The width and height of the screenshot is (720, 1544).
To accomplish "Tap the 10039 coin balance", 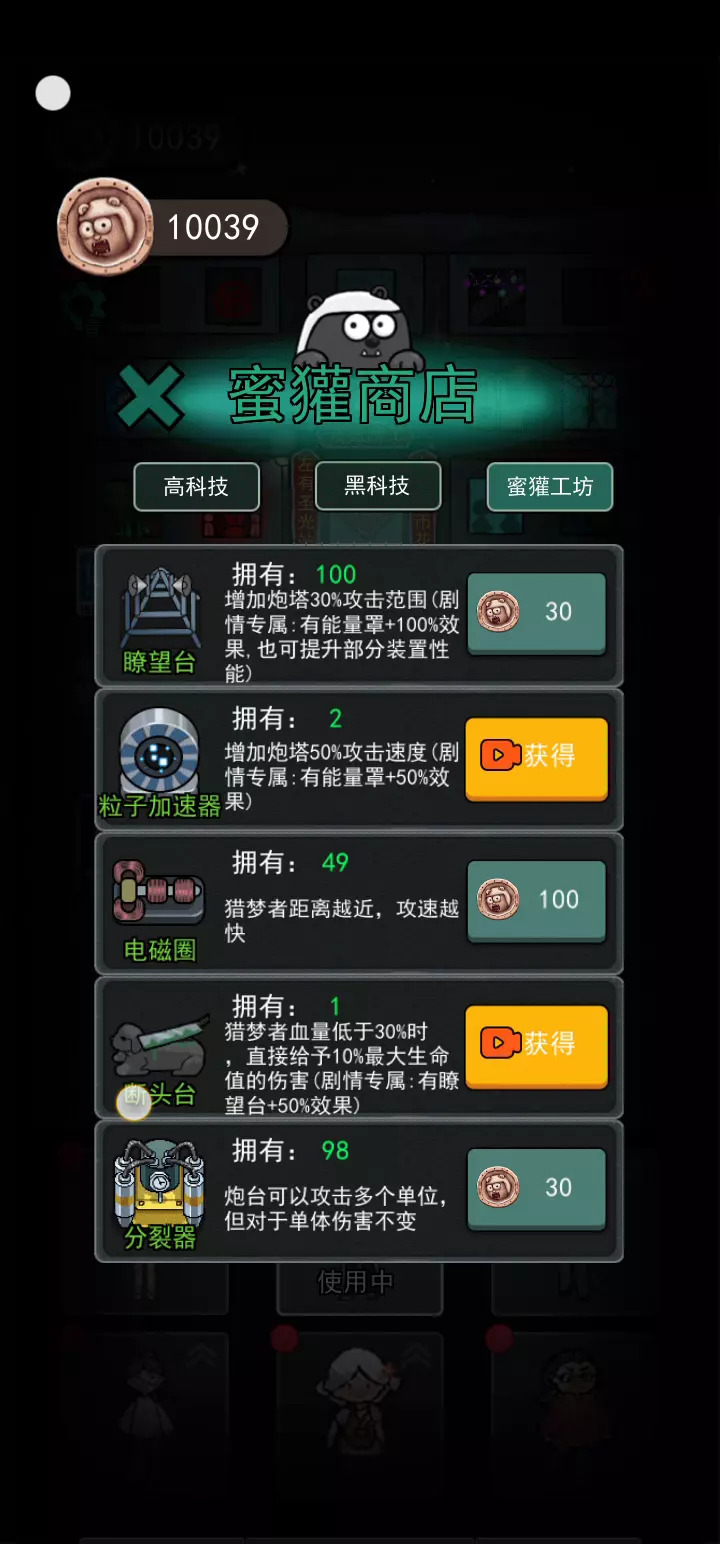I will [213, 227].
